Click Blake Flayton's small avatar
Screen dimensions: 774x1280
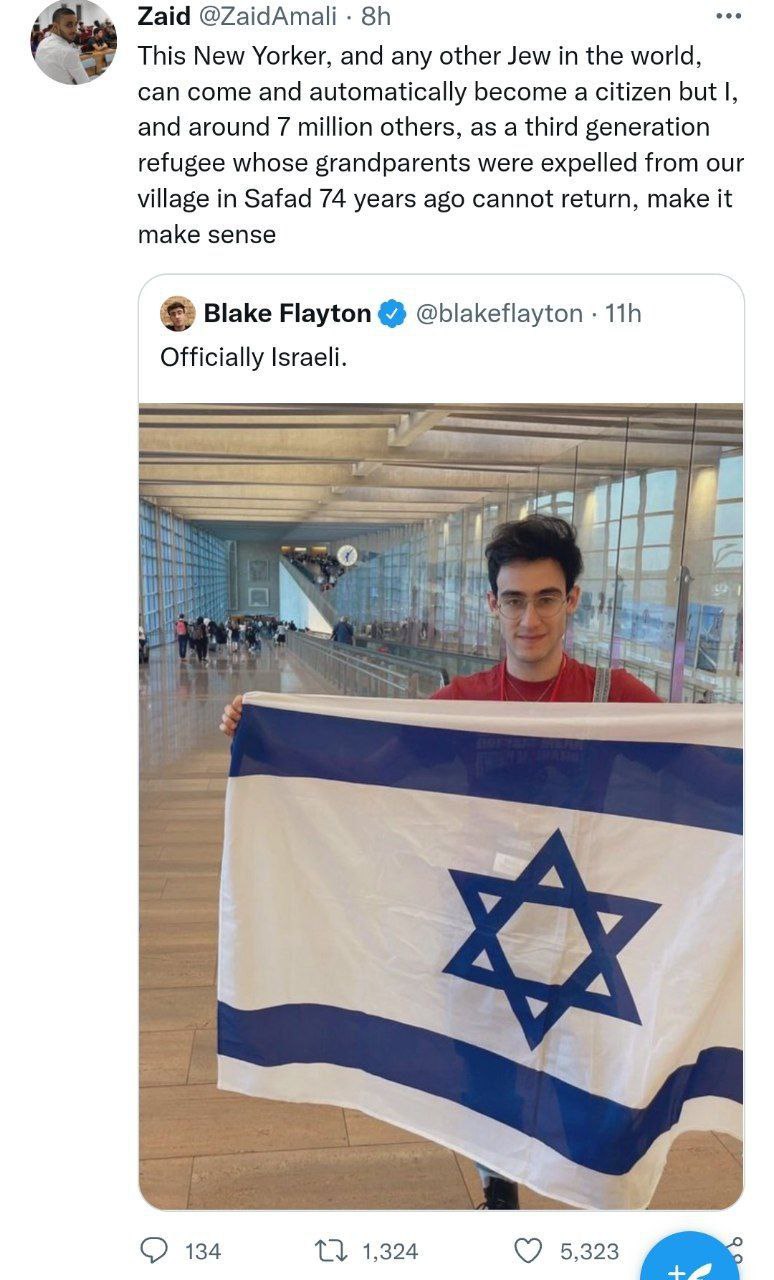177,313
